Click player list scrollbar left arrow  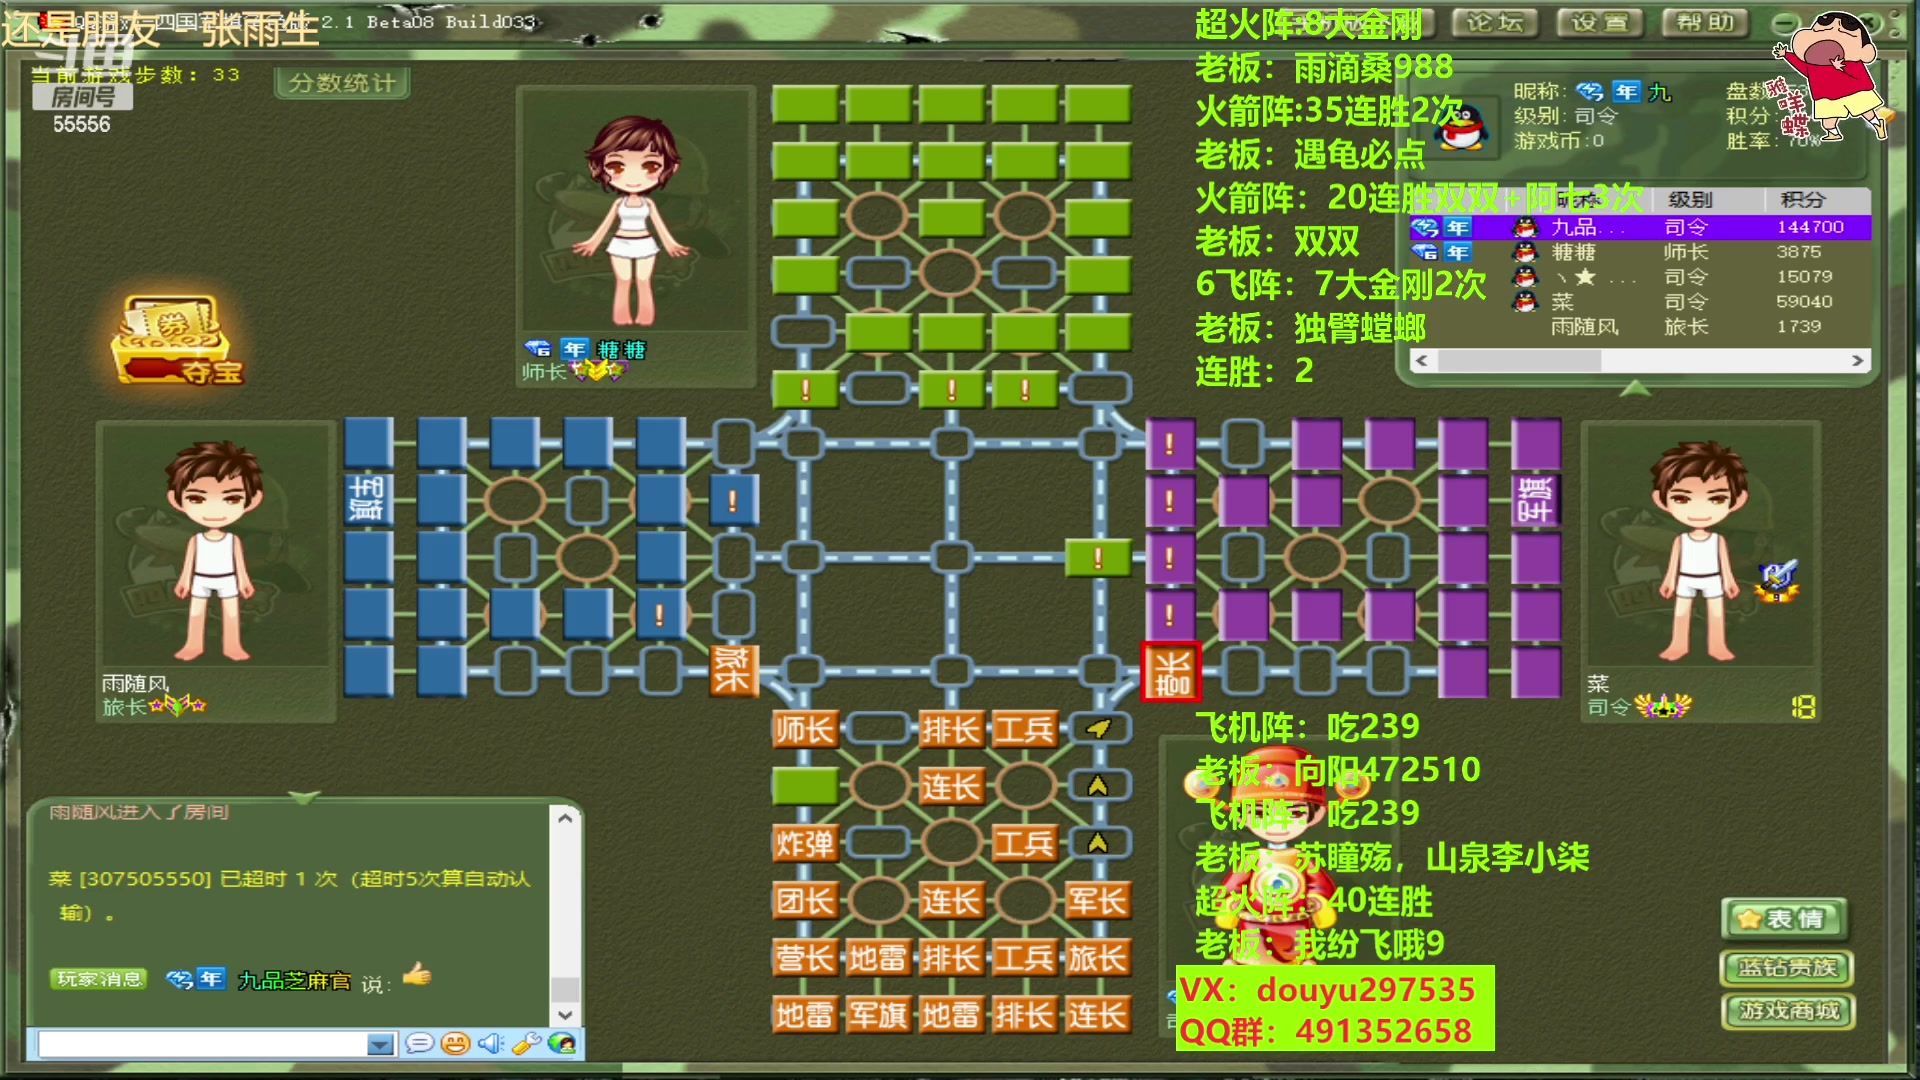[1422, 360]
